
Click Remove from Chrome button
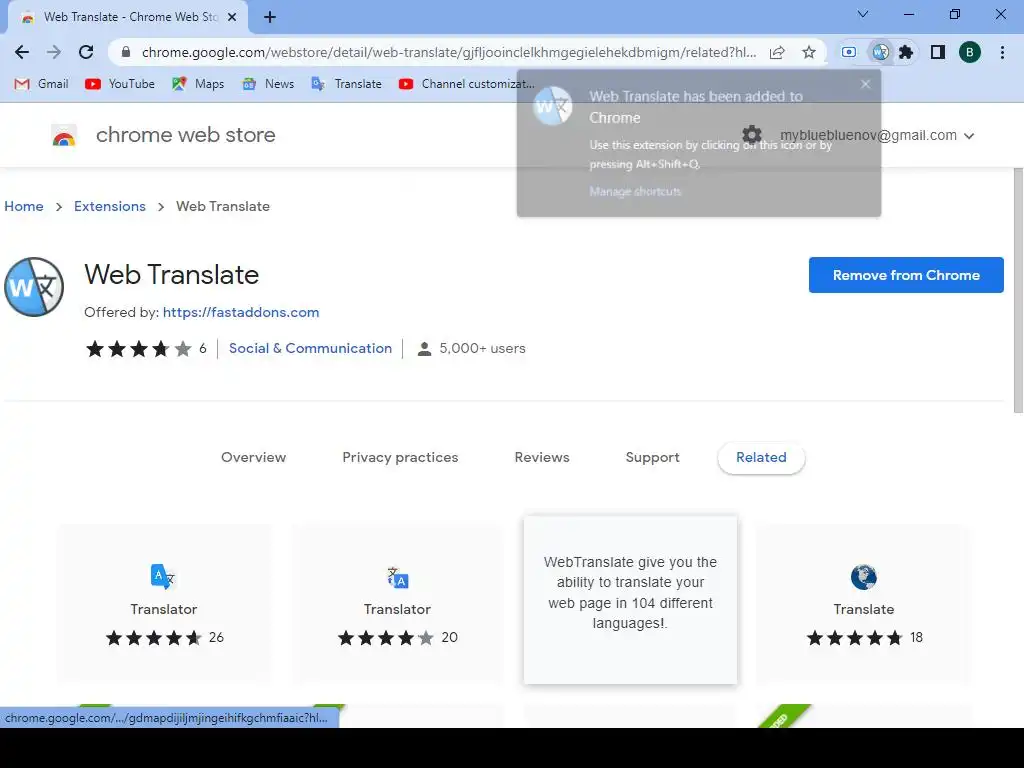pos(906,275)
